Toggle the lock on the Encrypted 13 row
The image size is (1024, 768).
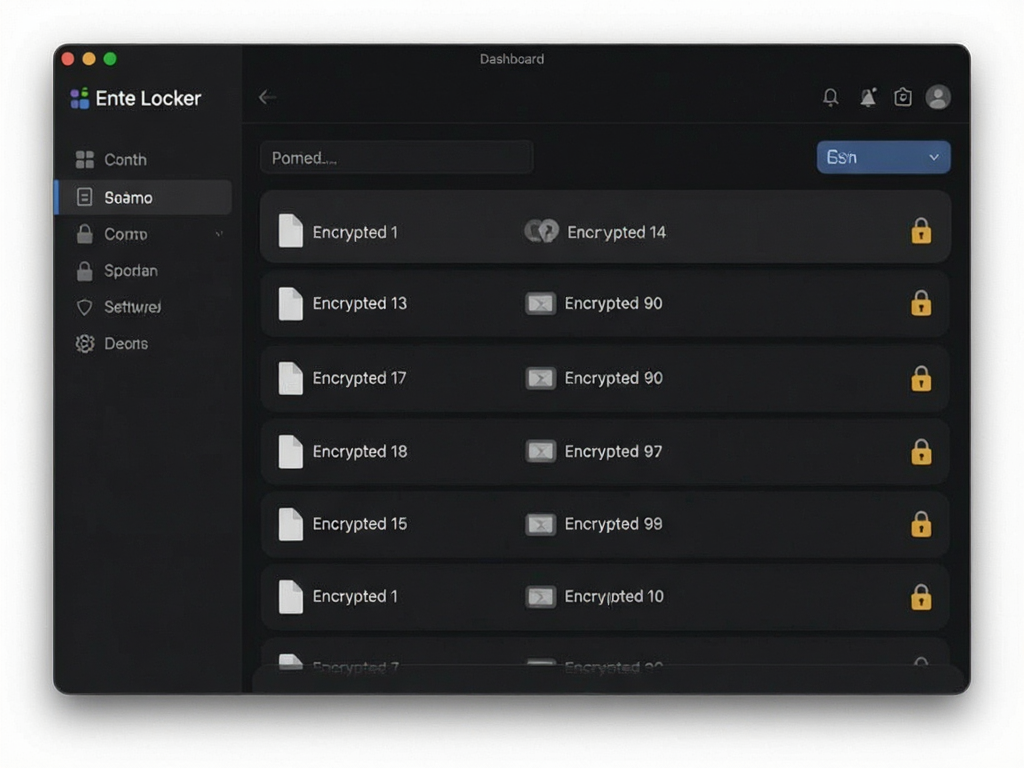[921, 303]
